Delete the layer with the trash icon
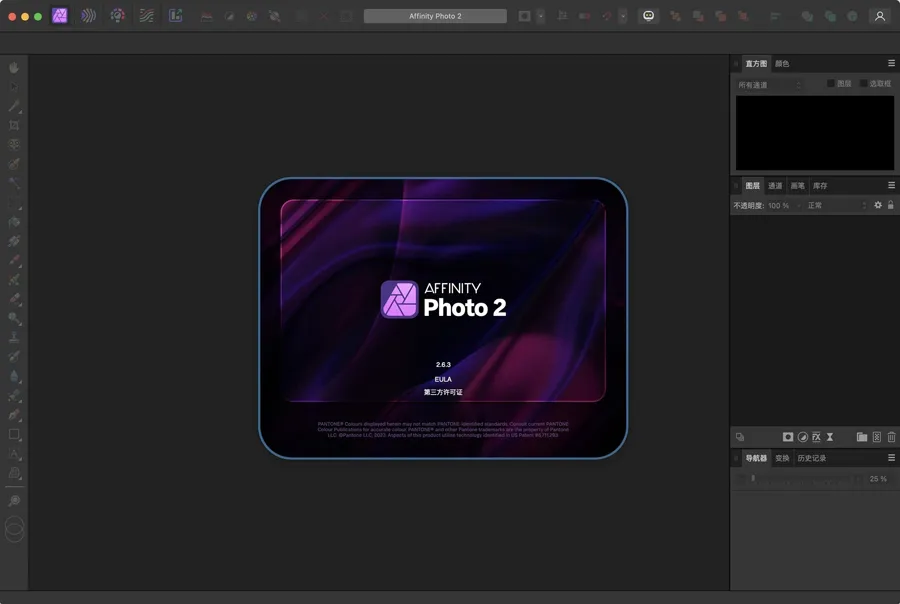 [x=891, y=437]
